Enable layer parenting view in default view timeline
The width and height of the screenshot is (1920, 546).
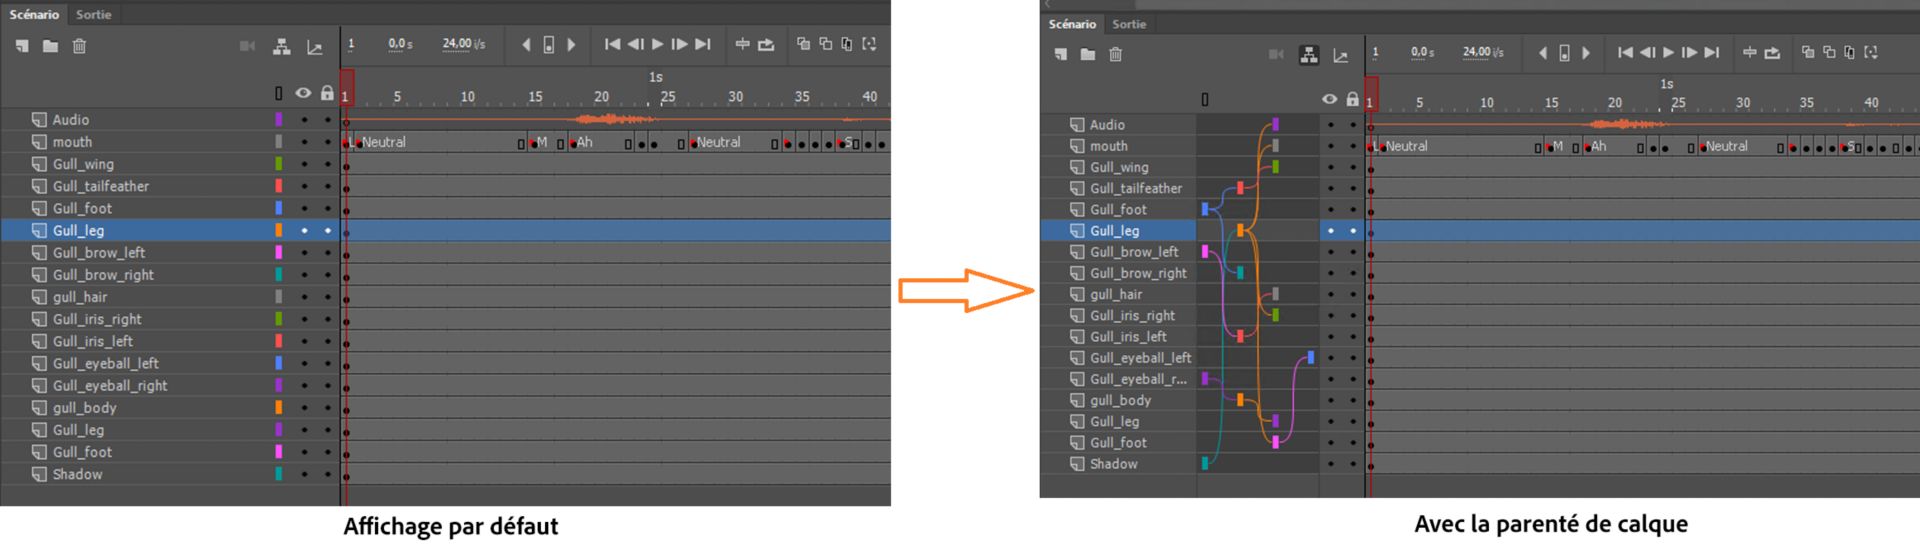tap(282, 46)
